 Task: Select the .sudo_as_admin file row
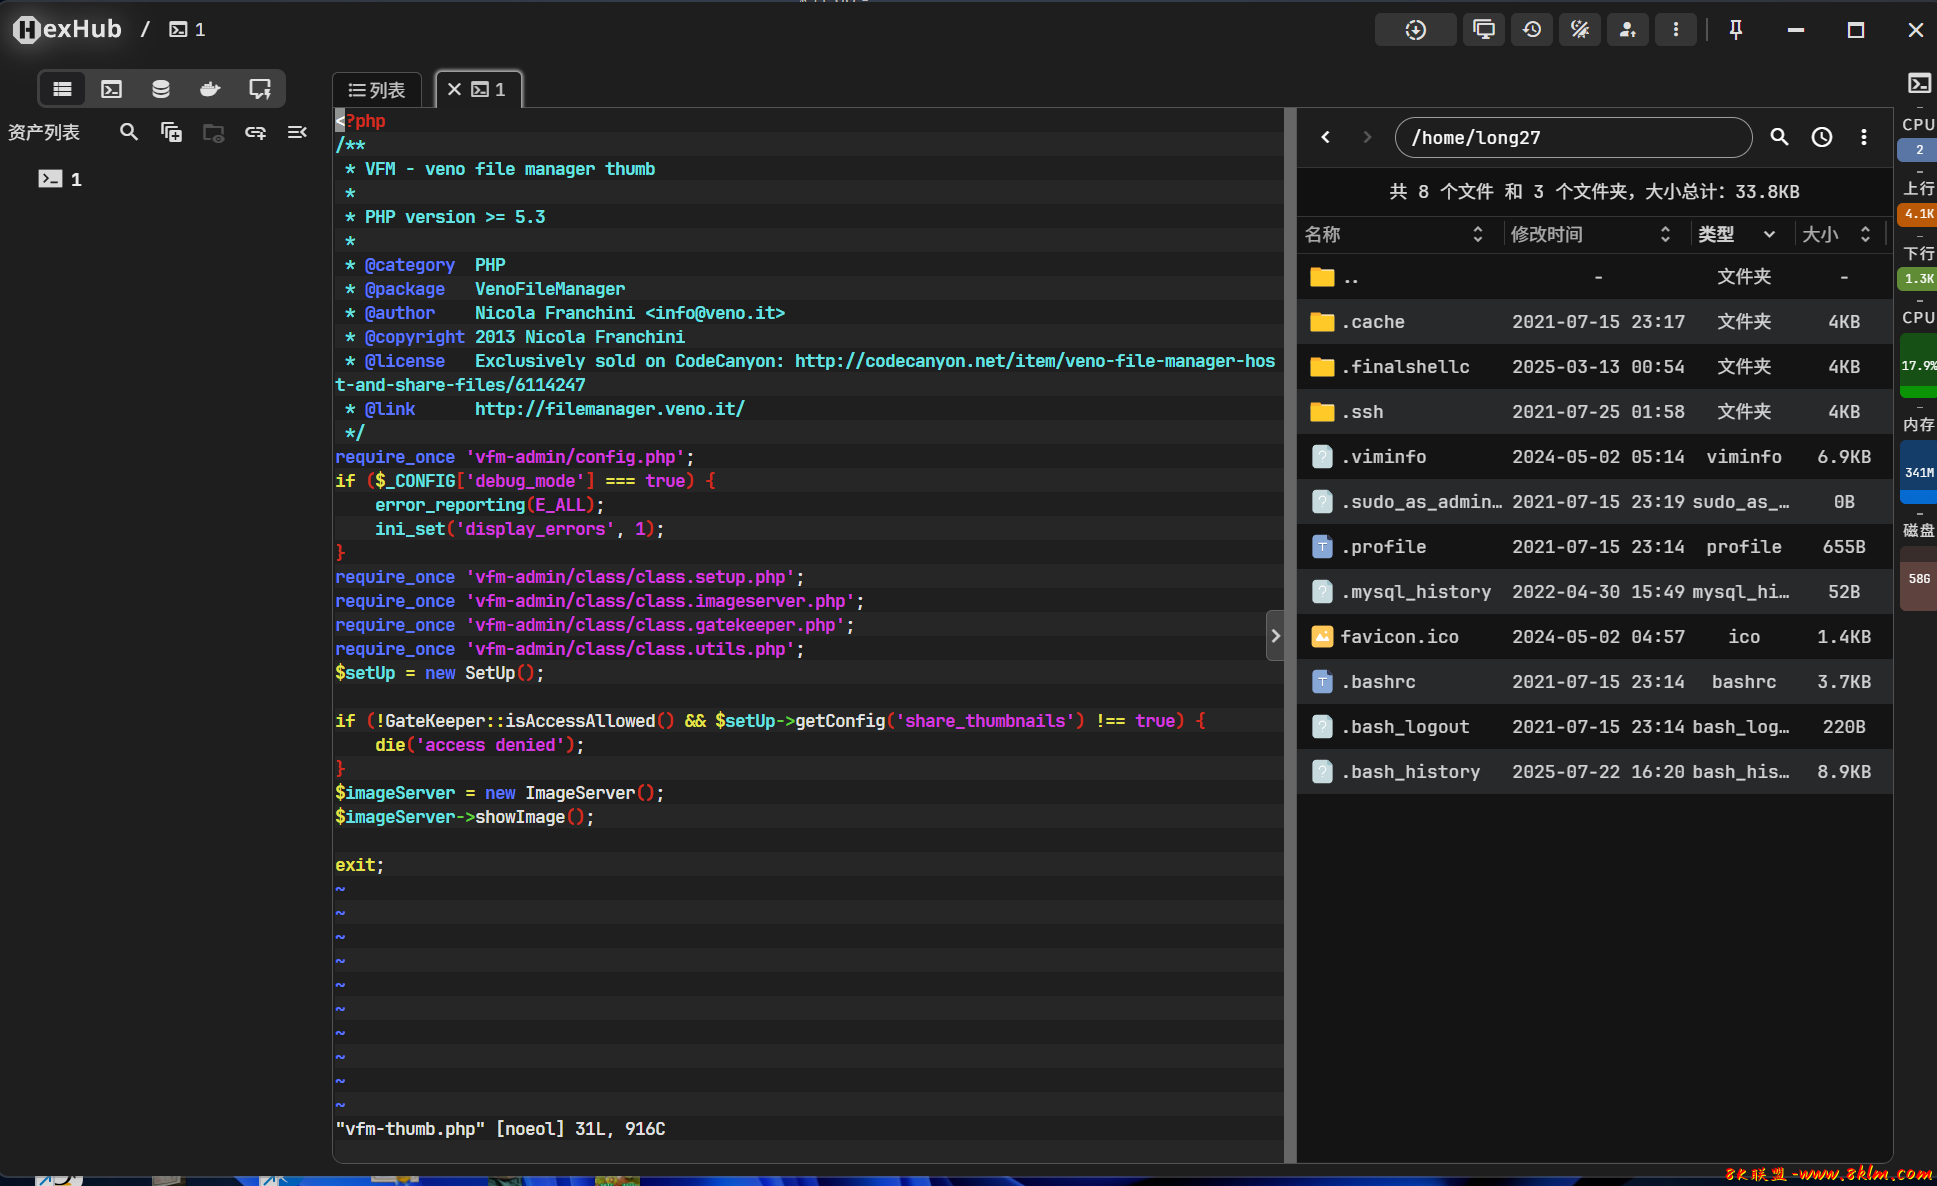pyautogui.click(x=1594, y=502)
